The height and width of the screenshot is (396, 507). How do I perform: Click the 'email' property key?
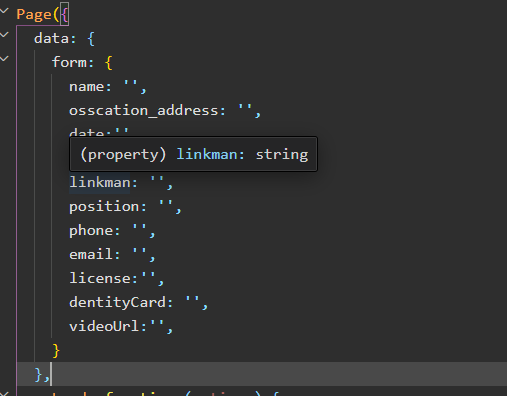point(90,254)
